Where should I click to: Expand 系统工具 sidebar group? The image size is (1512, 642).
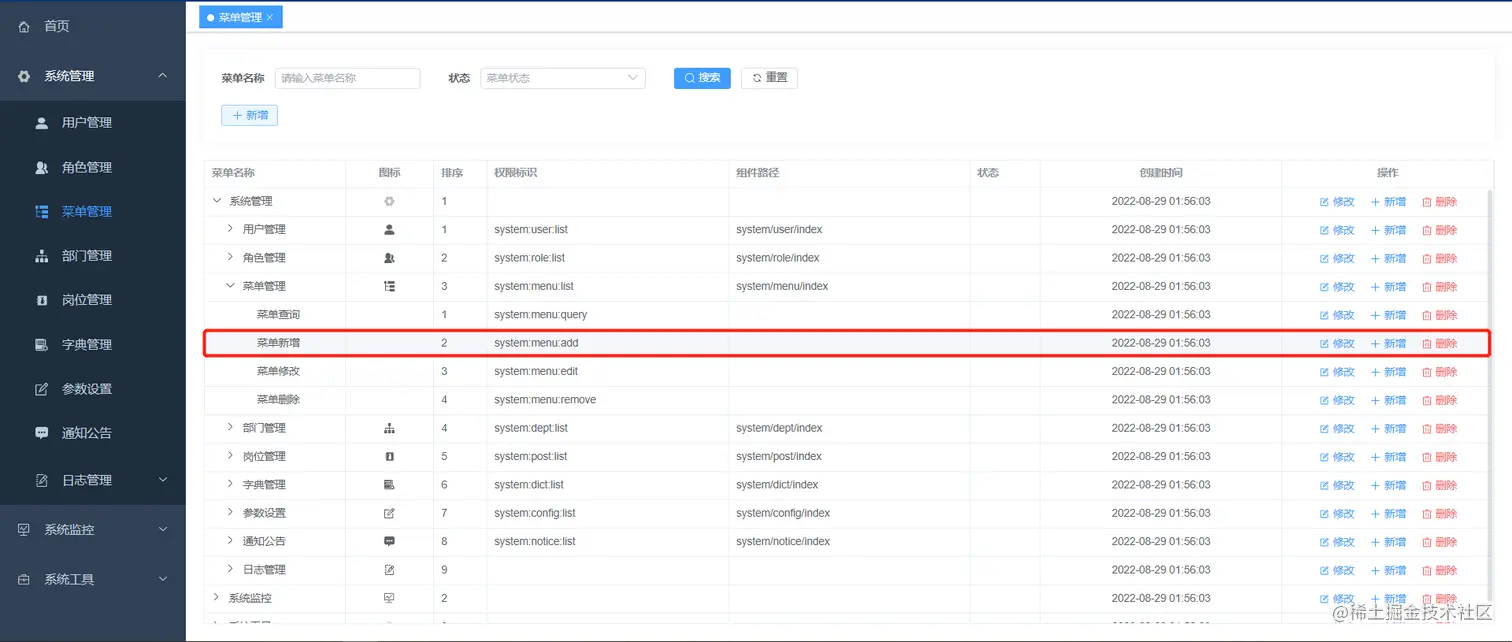pyautogui.click(x=92, y=579)
